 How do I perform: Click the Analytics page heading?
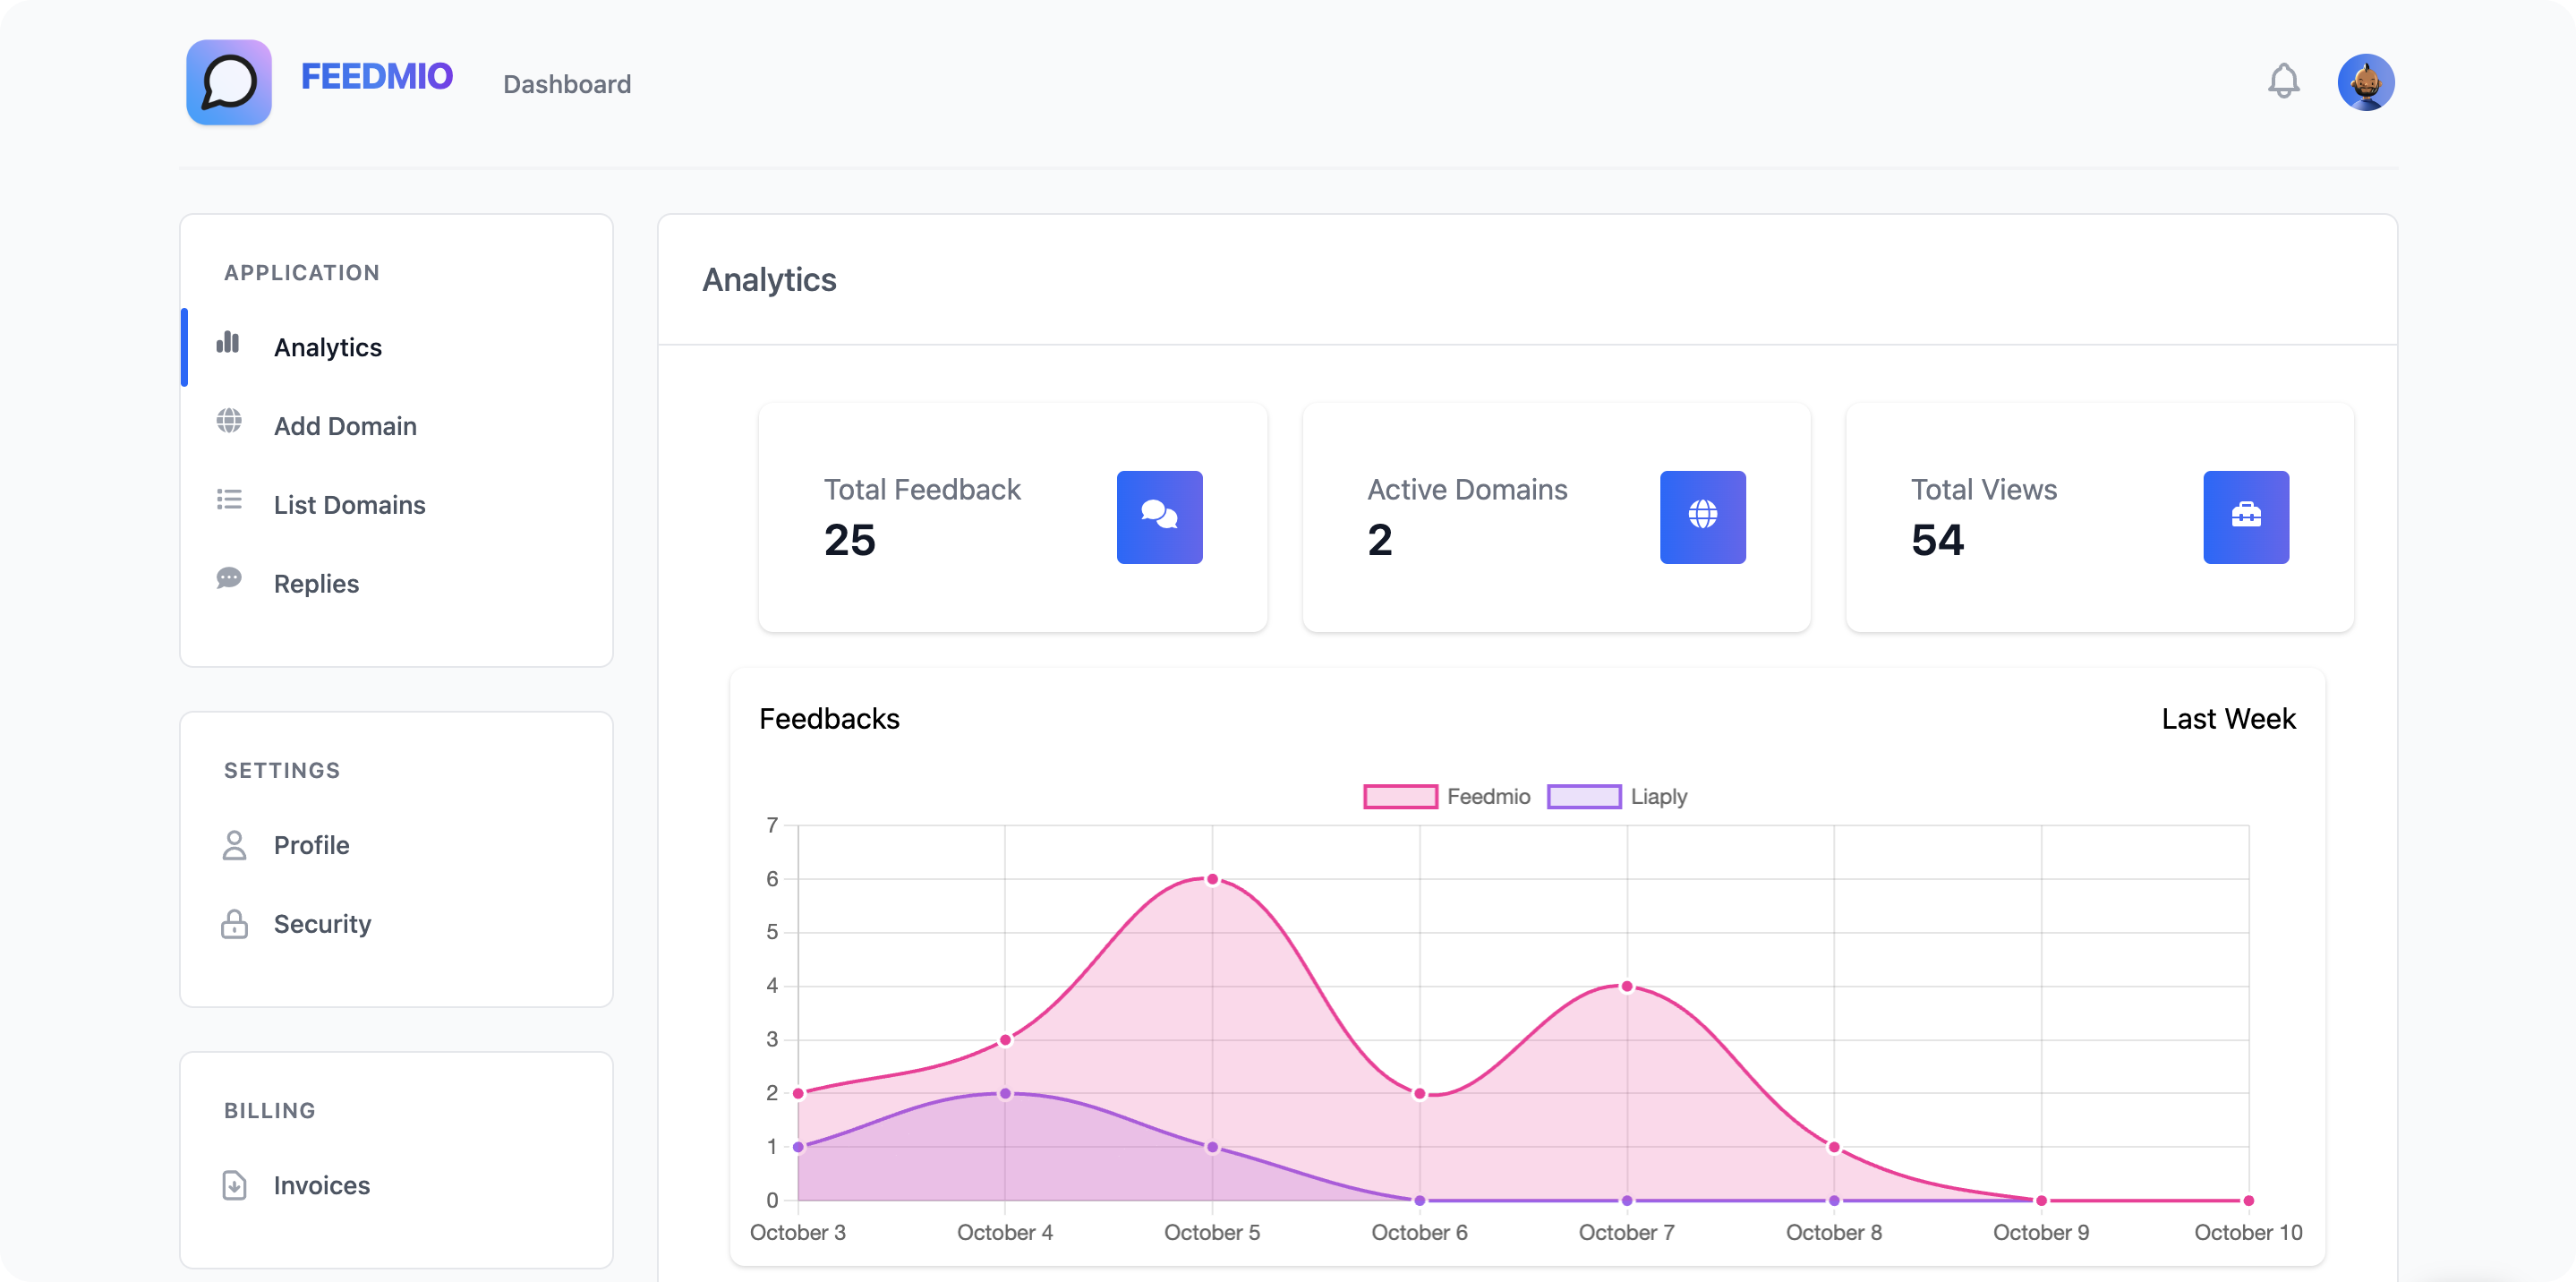pos(769,280)
